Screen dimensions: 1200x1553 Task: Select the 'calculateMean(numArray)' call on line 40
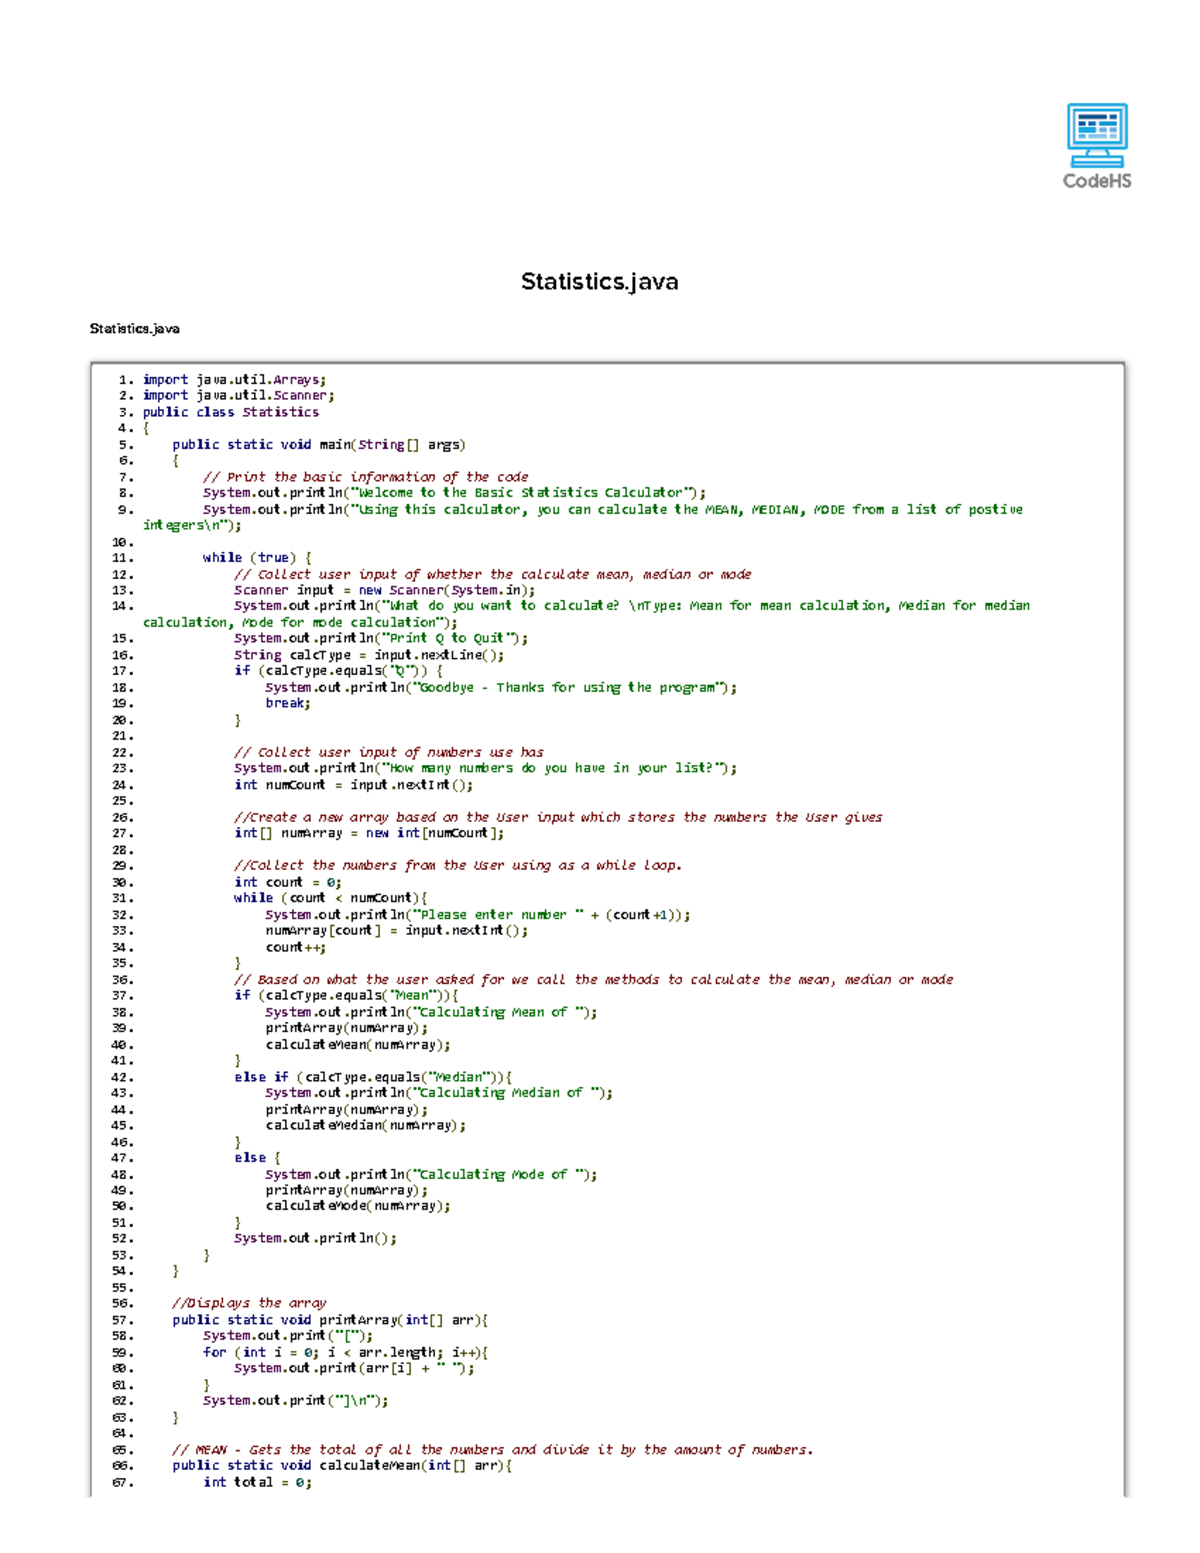(358, 1044)
